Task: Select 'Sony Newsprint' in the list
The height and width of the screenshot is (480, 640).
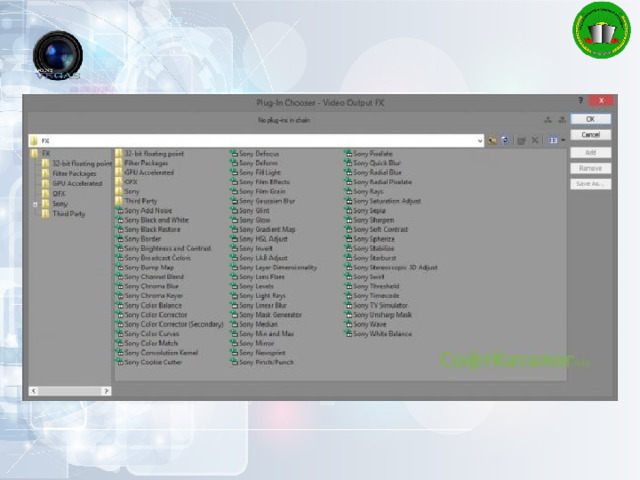Action: (262, 353)
